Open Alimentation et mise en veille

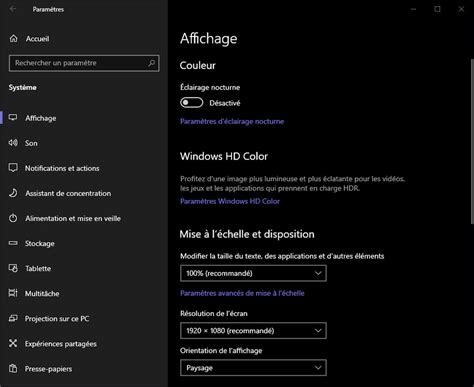(84, 218)
